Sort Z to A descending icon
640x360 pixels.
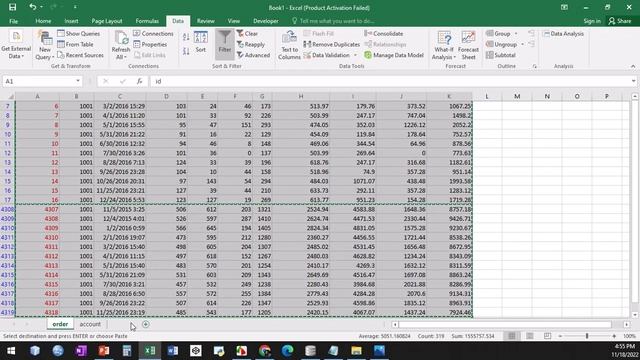[186, 51]
